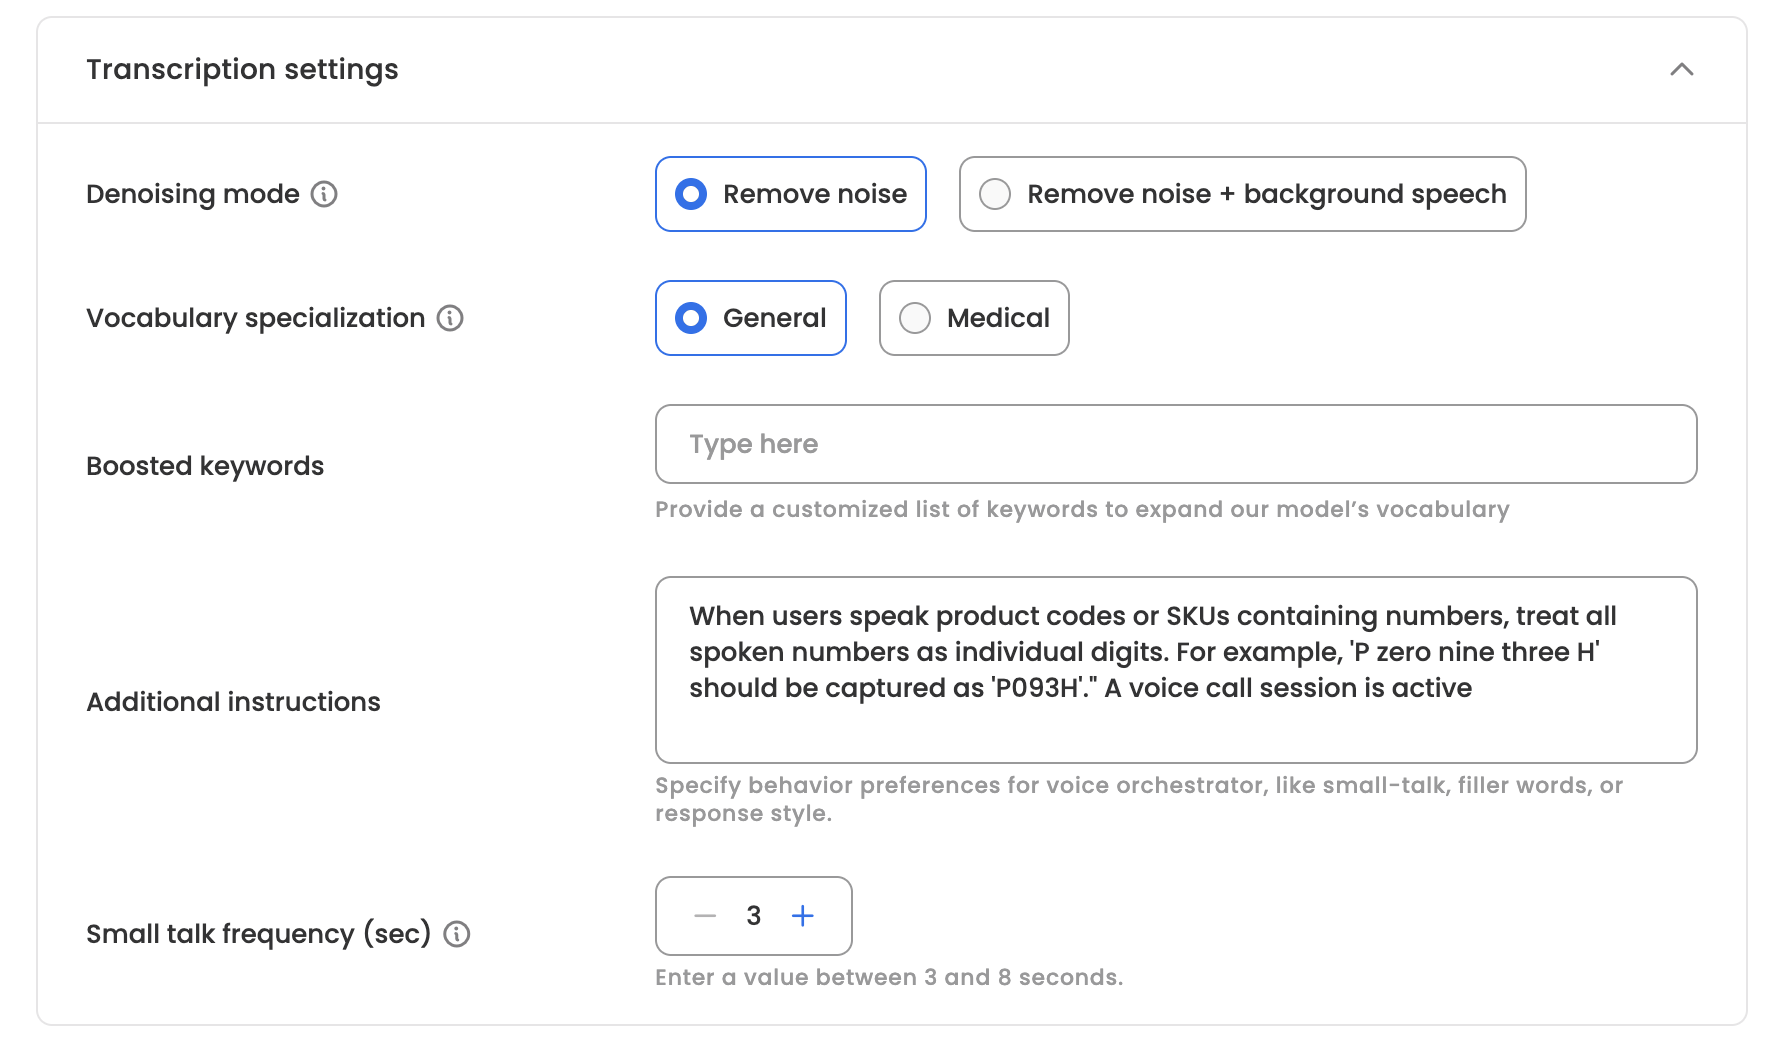Click the 'Enter a value between 3 and 8 seconds' hint
This screenshot has height=1046, width=1766.
click(888, 978)
